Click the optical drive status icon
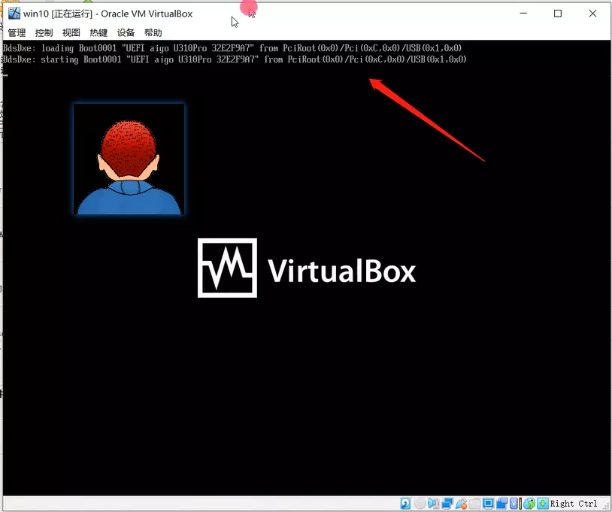The height and width of the screenshot is (512, 612). (420, 503)
